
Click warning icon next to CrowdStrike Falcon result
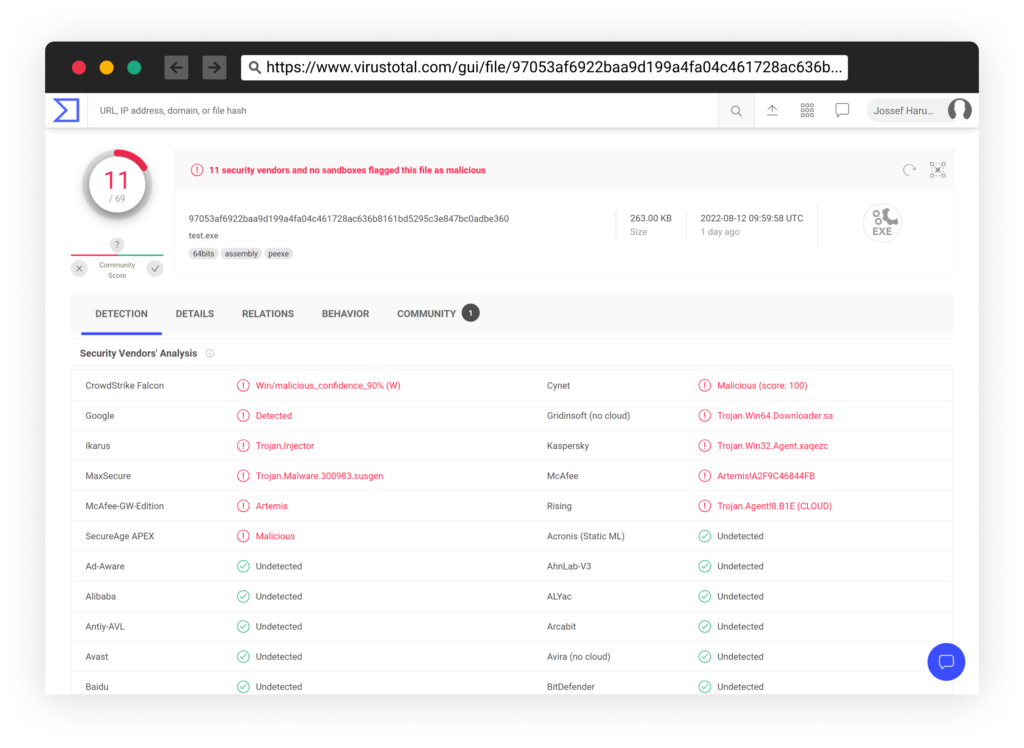(x=243, y=385)
